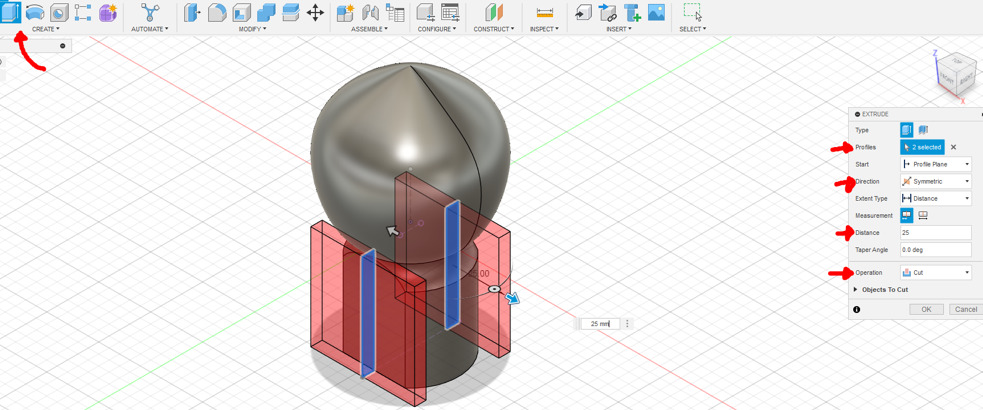The height and width of the screenshot is (410, 983).
Task: Click the Configure table icon
Action: click(450, 12)
